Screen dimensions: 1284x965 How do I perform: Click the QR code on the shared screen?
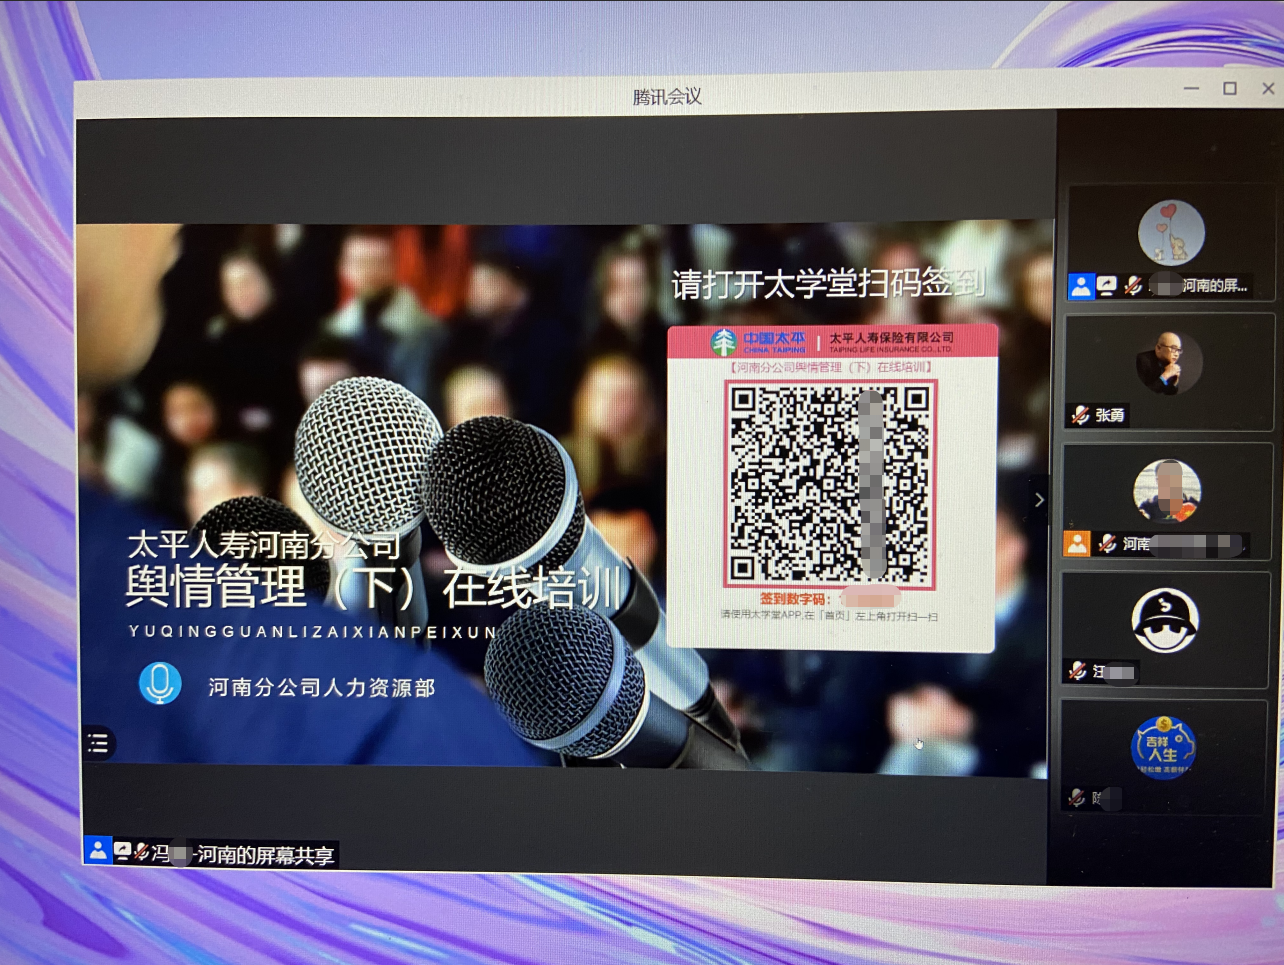(x=830, y=484)
